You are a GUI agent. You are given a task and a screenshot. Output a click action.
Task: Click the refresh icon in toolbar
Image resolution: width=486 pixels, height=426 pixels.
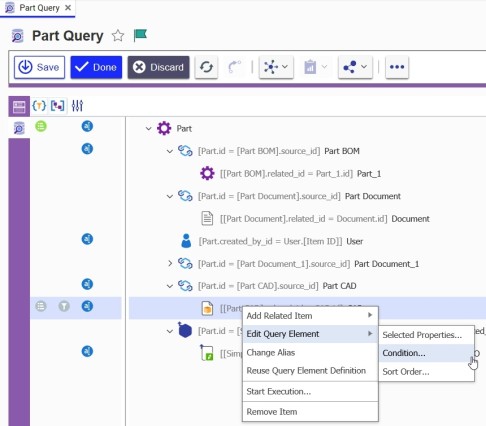[206, 67]
